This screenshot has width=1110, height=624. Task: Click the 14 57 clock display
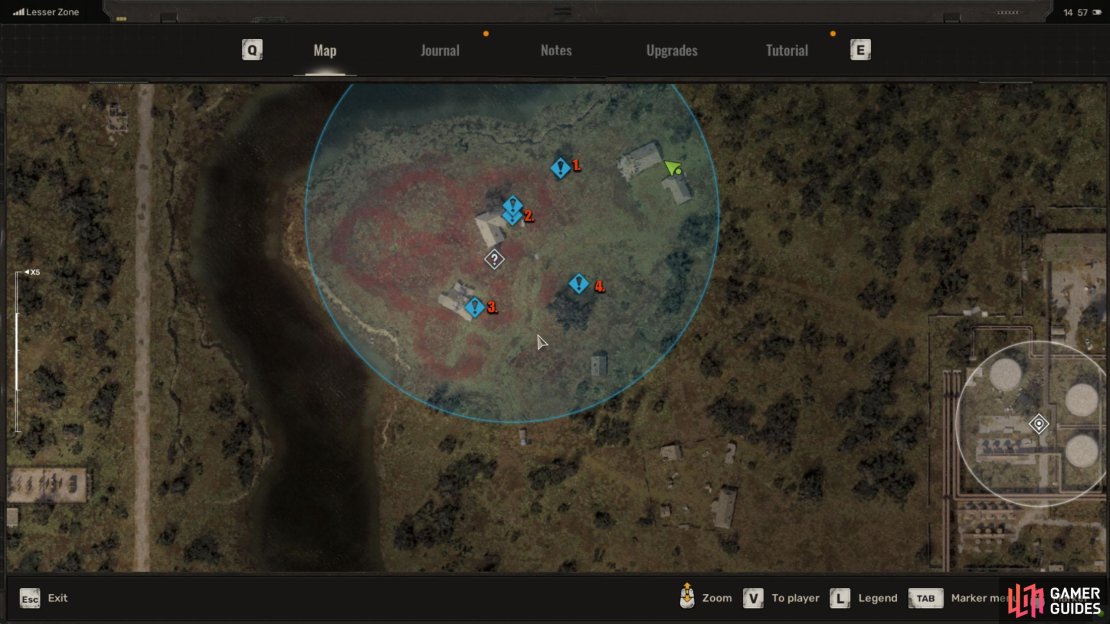[1075, 13]
